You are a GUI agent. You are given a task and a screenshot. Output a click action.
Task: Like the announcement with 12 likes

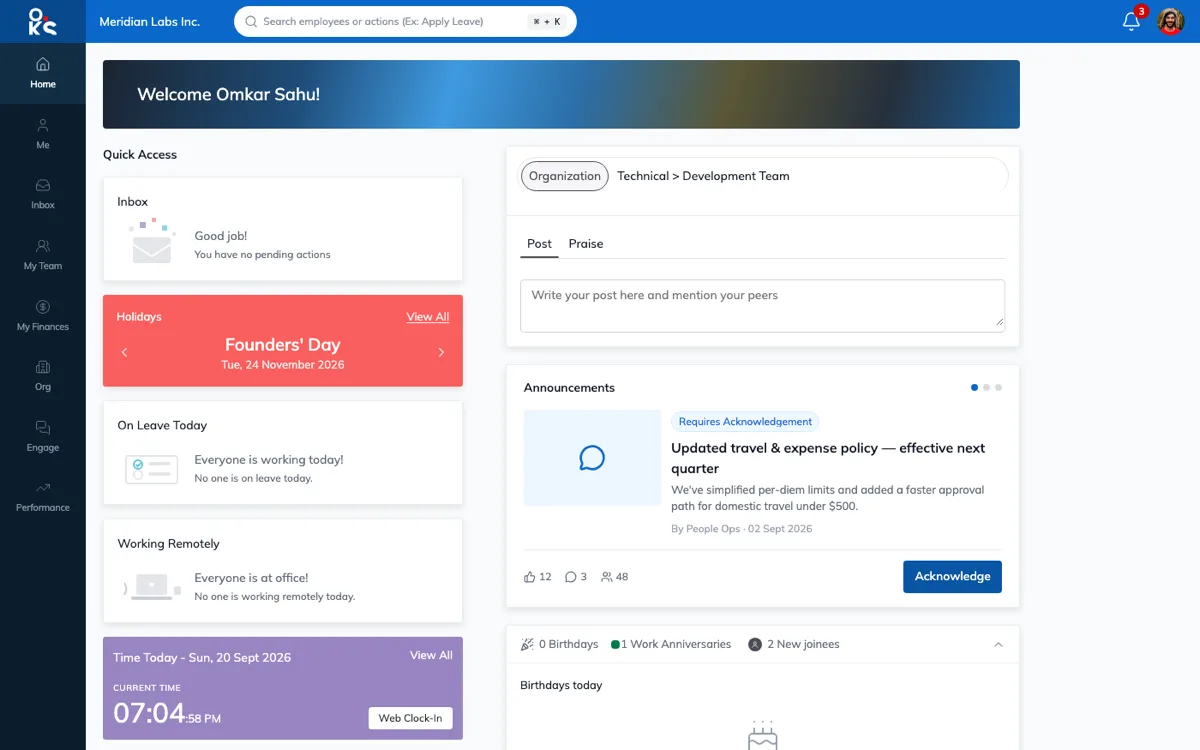click(x=538, y=577)
